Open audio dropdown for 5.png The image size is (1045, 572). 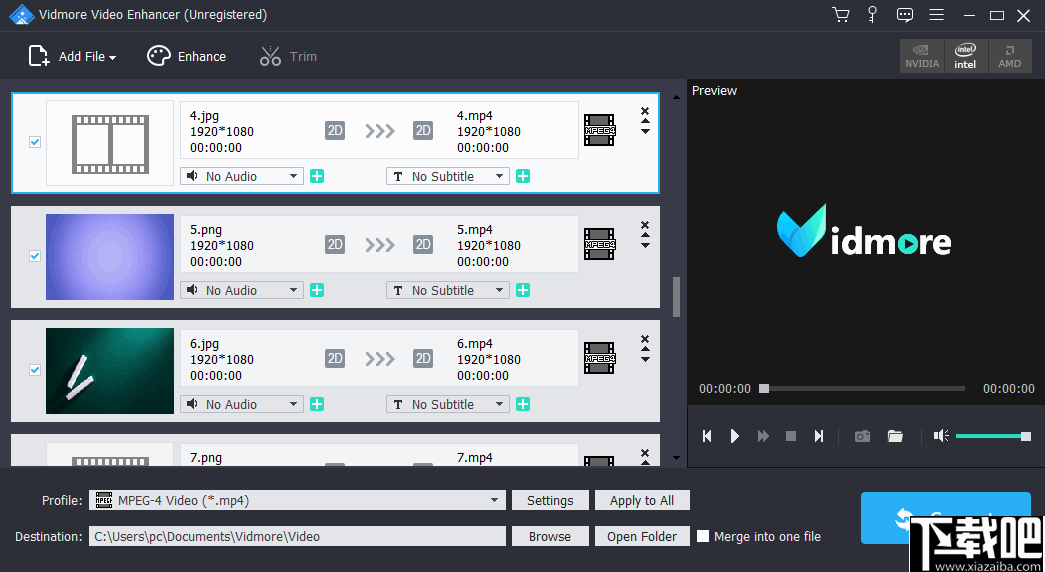click(x=242, y=290)
